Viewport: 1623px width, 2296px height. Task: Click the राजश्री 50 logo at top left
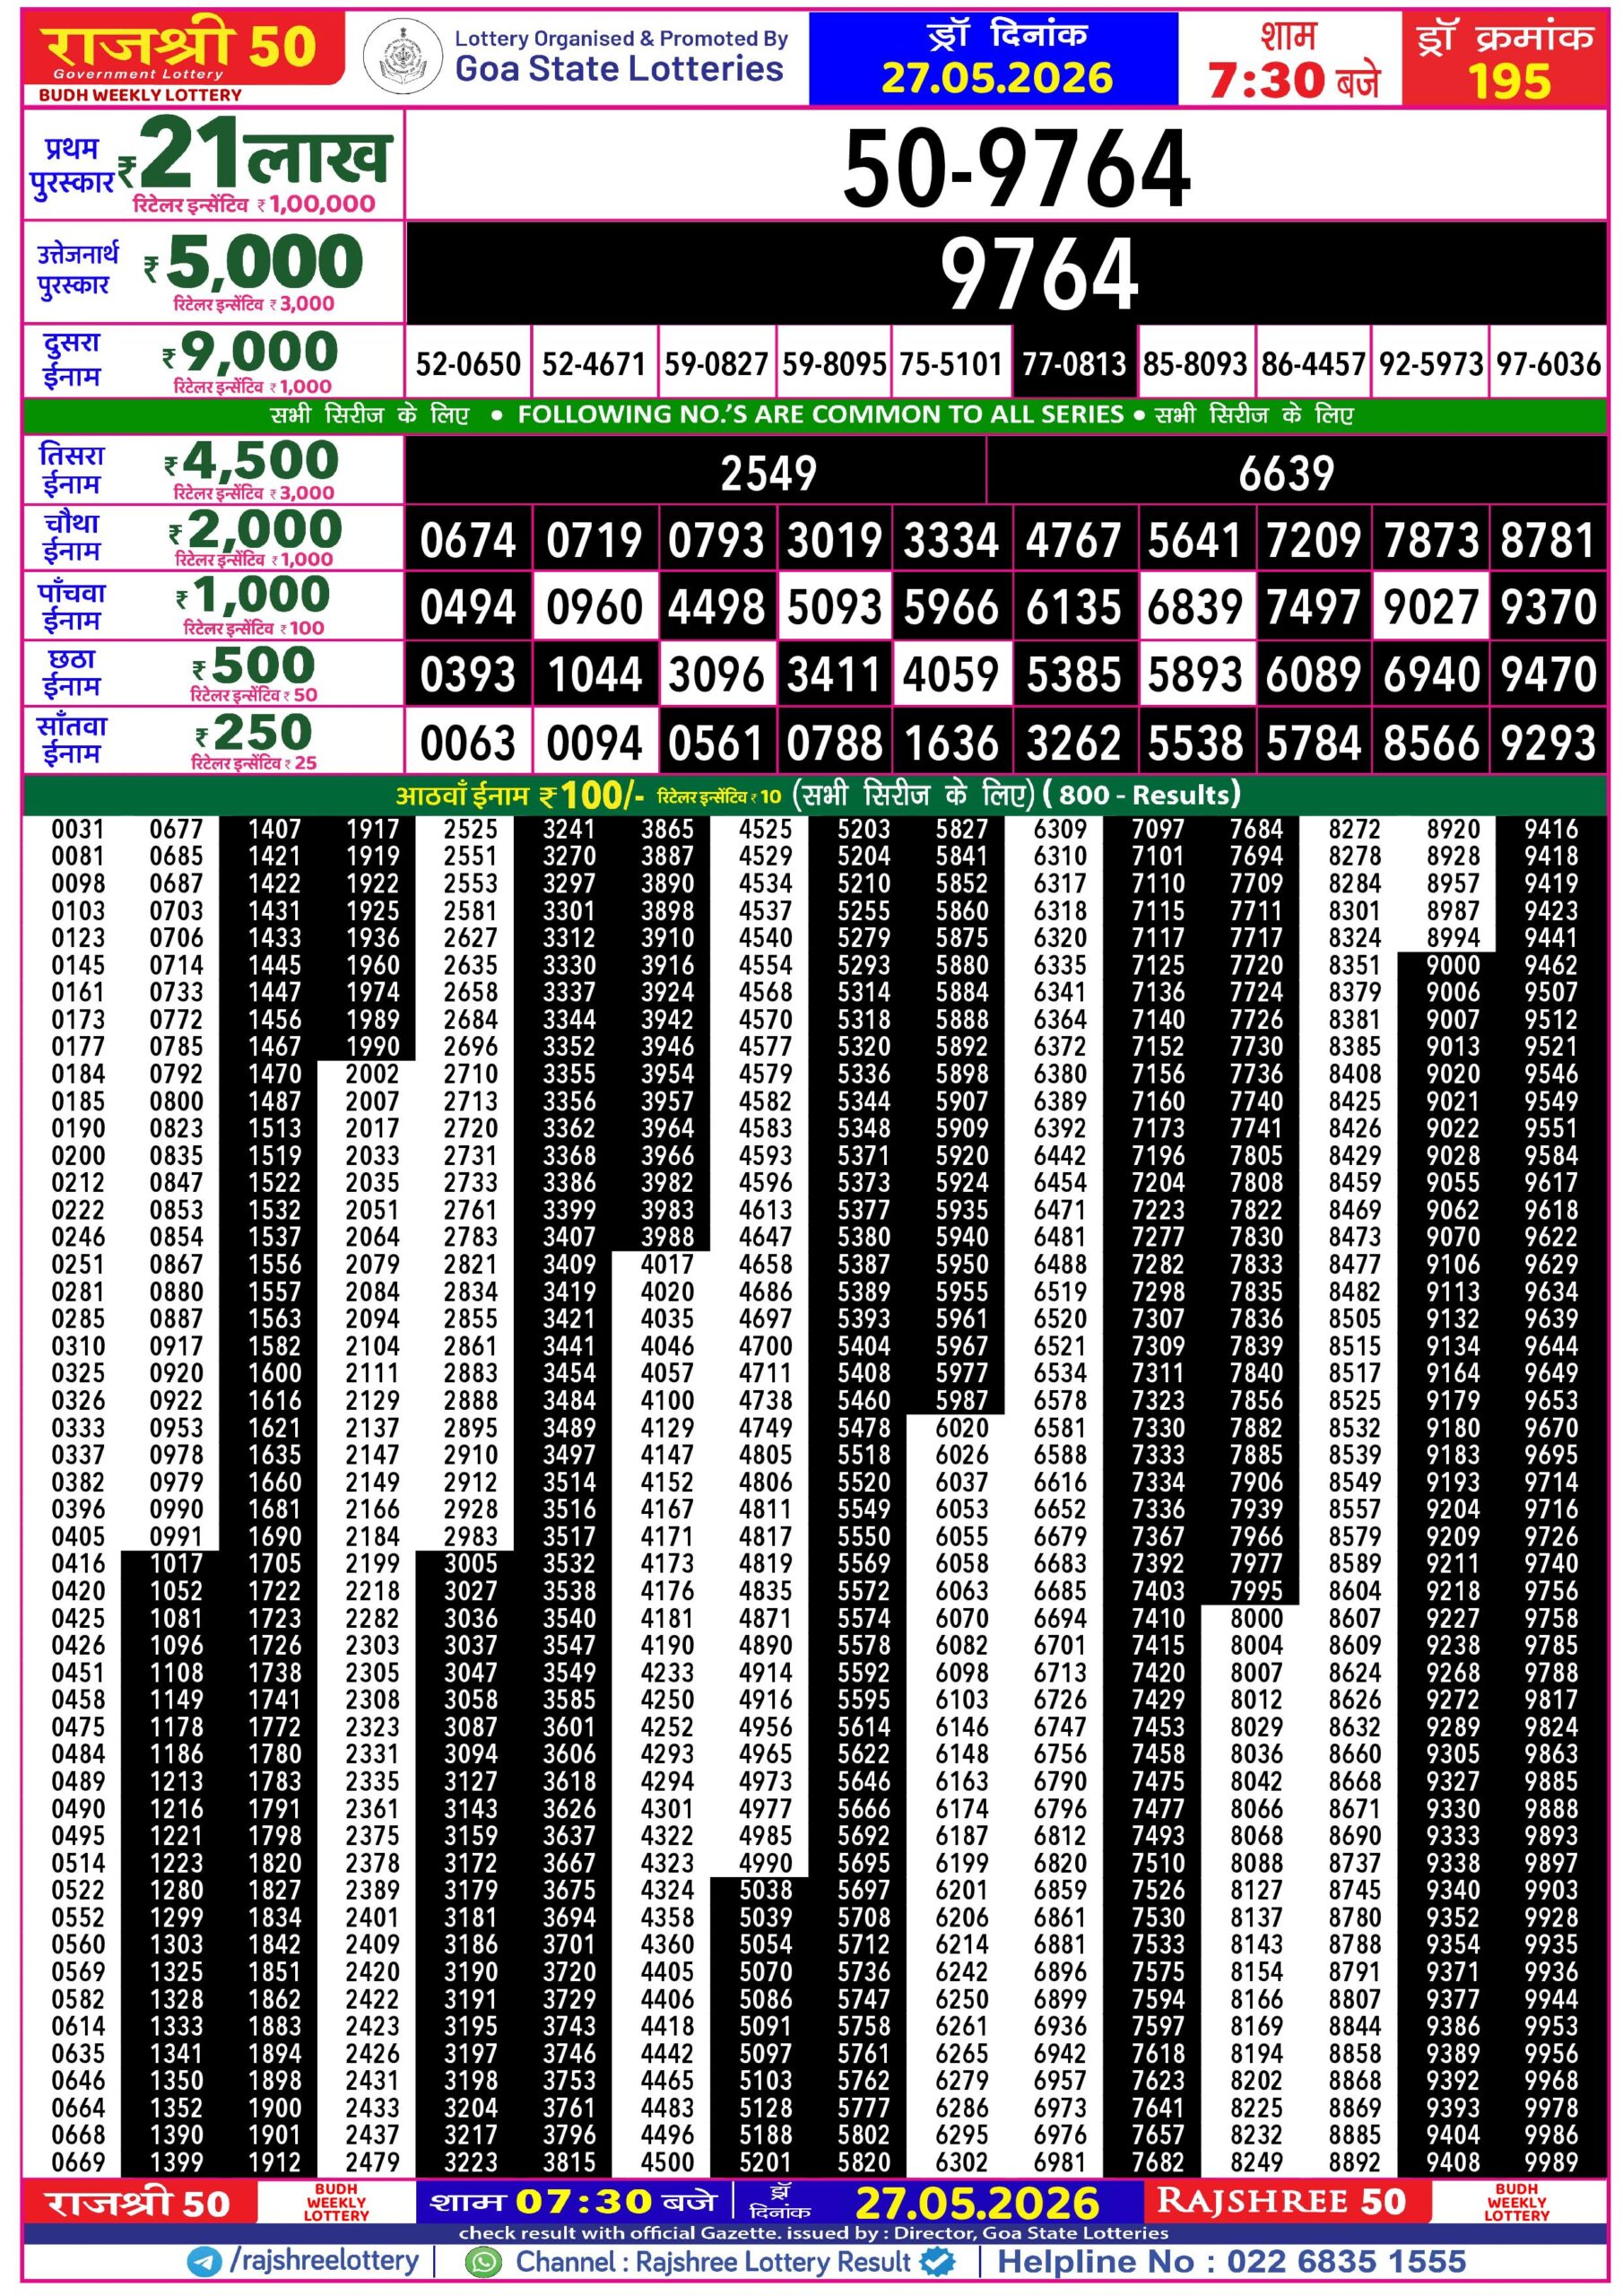182,50
